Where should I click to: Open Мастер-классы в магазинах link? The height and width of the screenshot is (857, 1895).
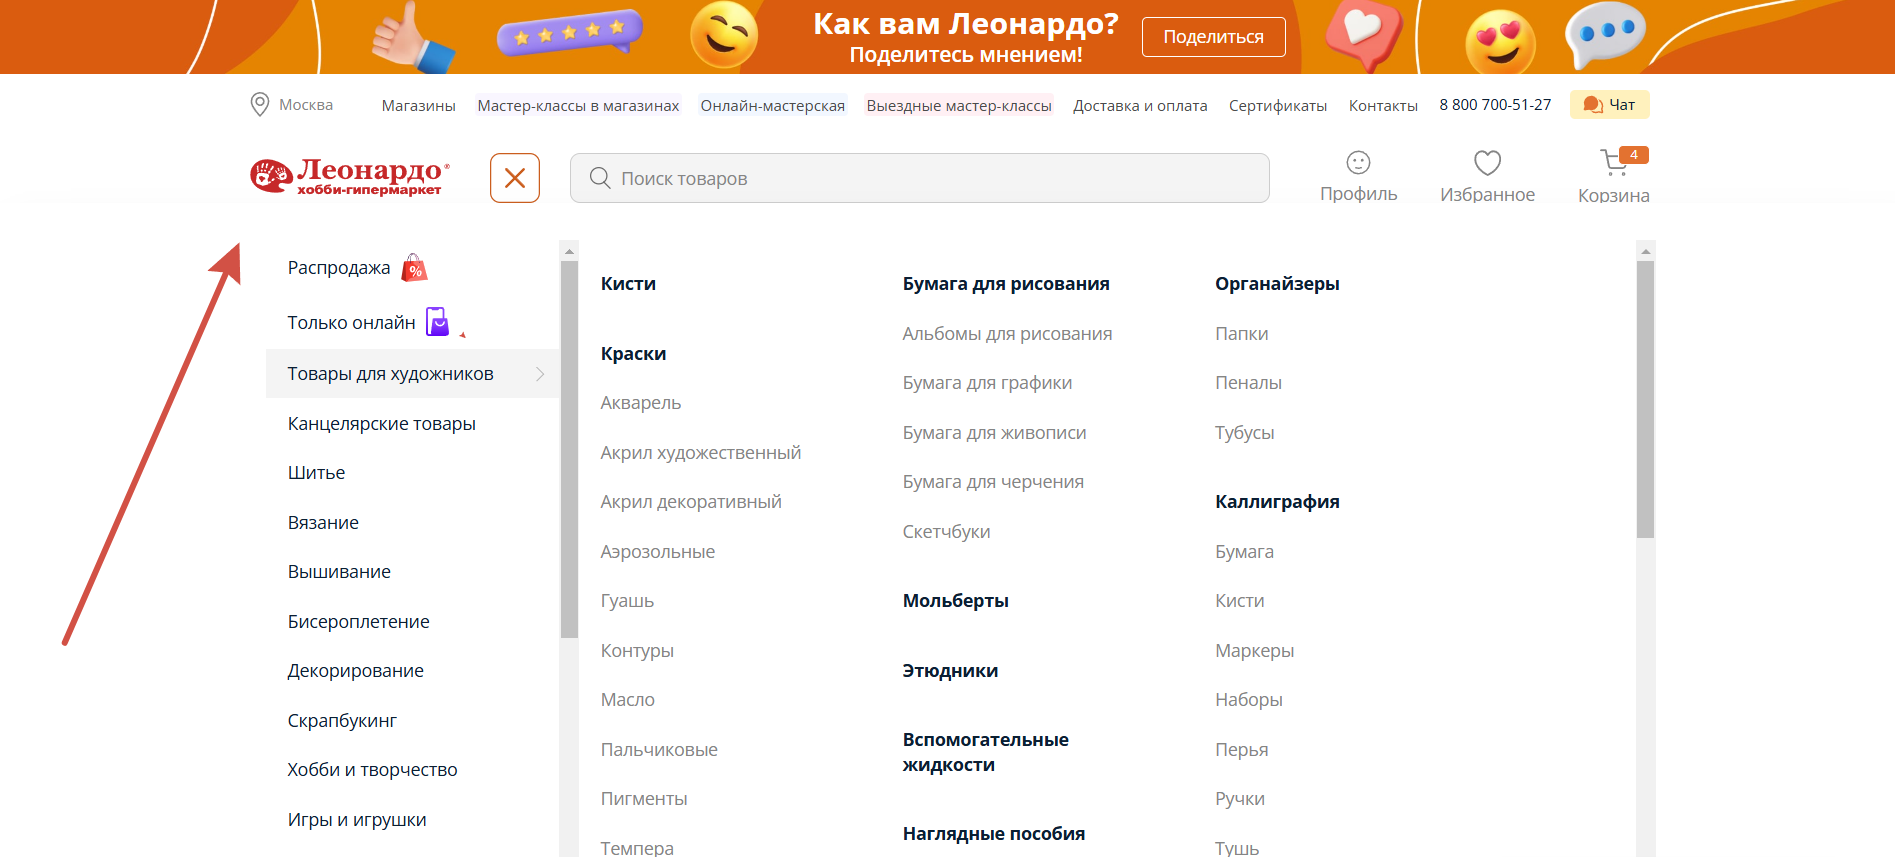578,106
